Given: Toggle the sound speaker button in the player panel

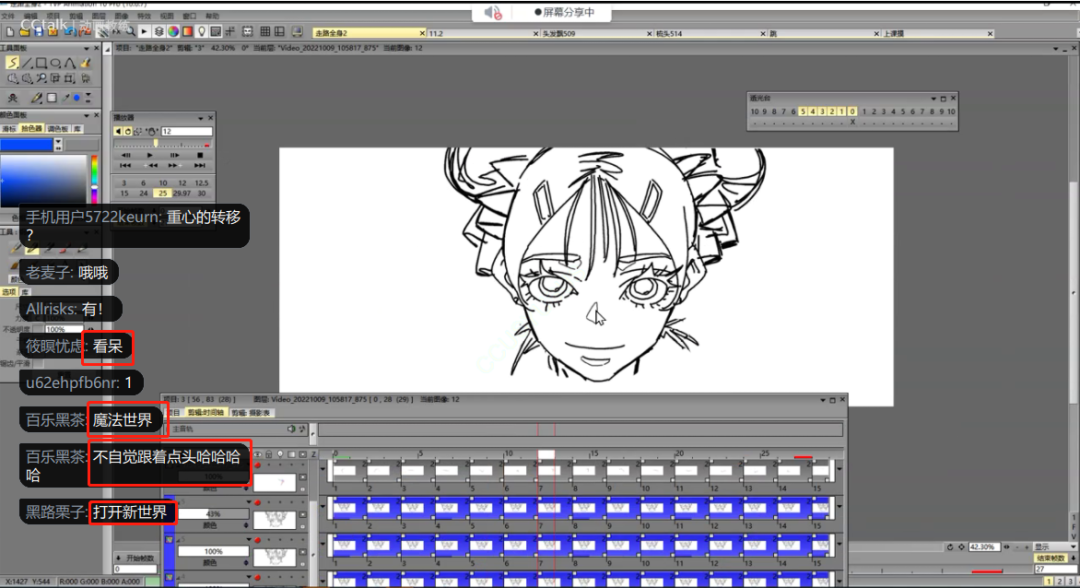Looking at the screenshot, I should click(118, 132).
